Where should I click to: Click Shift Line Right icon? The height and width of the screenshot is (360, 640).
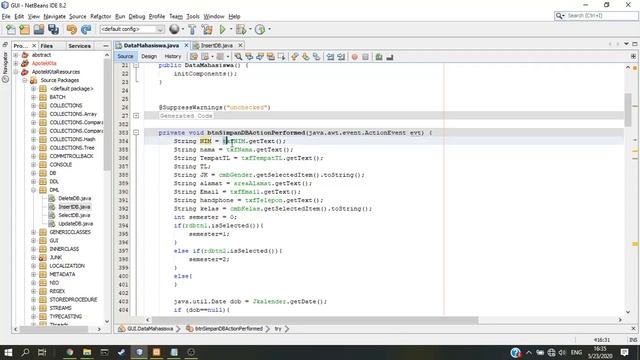coord(341,57)
